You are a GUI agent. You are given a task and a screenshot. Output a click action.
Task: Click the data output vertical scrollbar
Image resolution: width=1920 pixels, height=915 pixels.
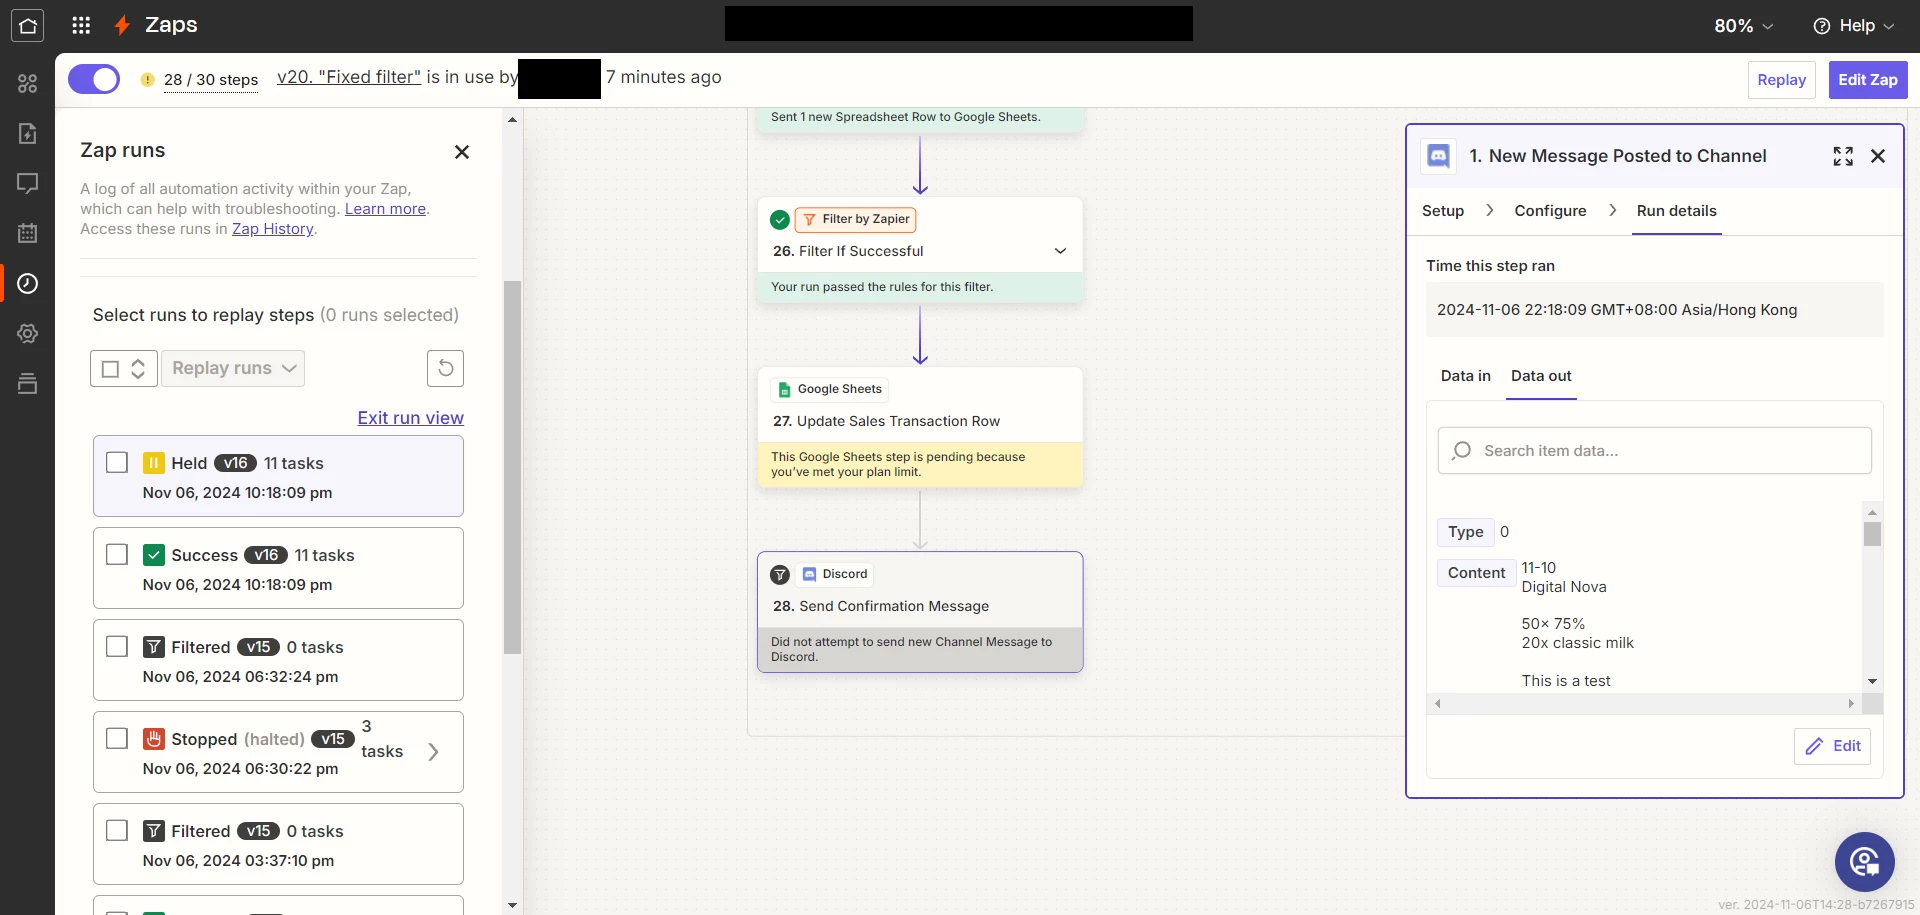pyautogui.click(x=1872, y=534)
